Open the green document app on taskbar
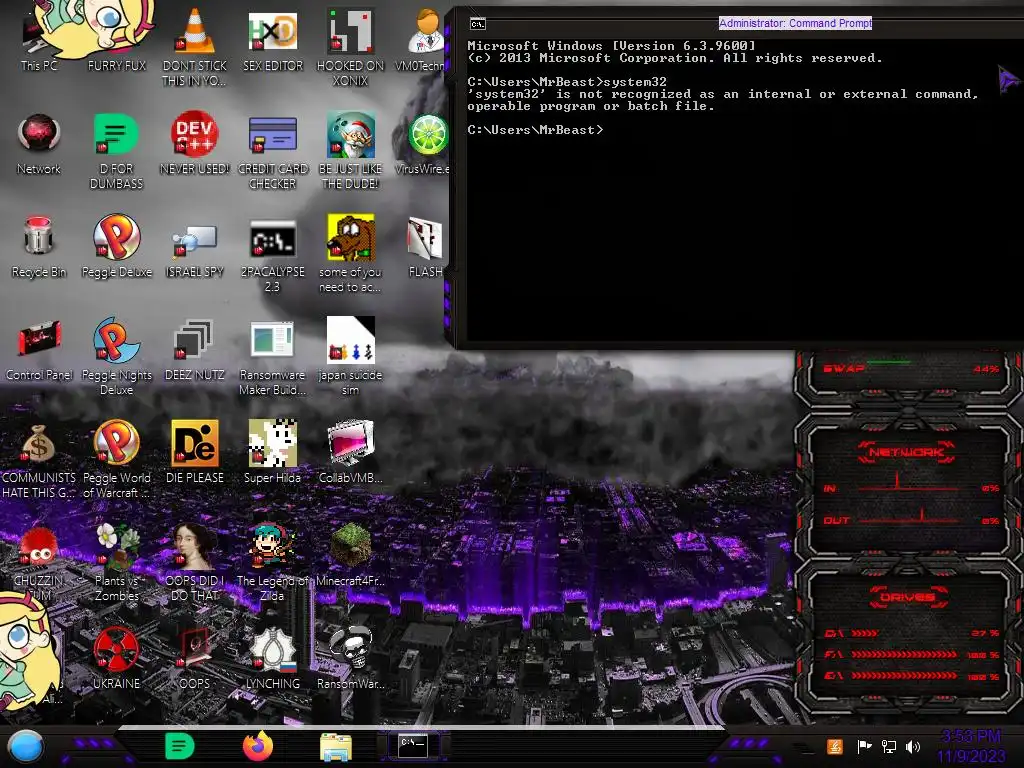Image resolution: width=1024 pixels, height=768 pixels. [x=180, y=746]
